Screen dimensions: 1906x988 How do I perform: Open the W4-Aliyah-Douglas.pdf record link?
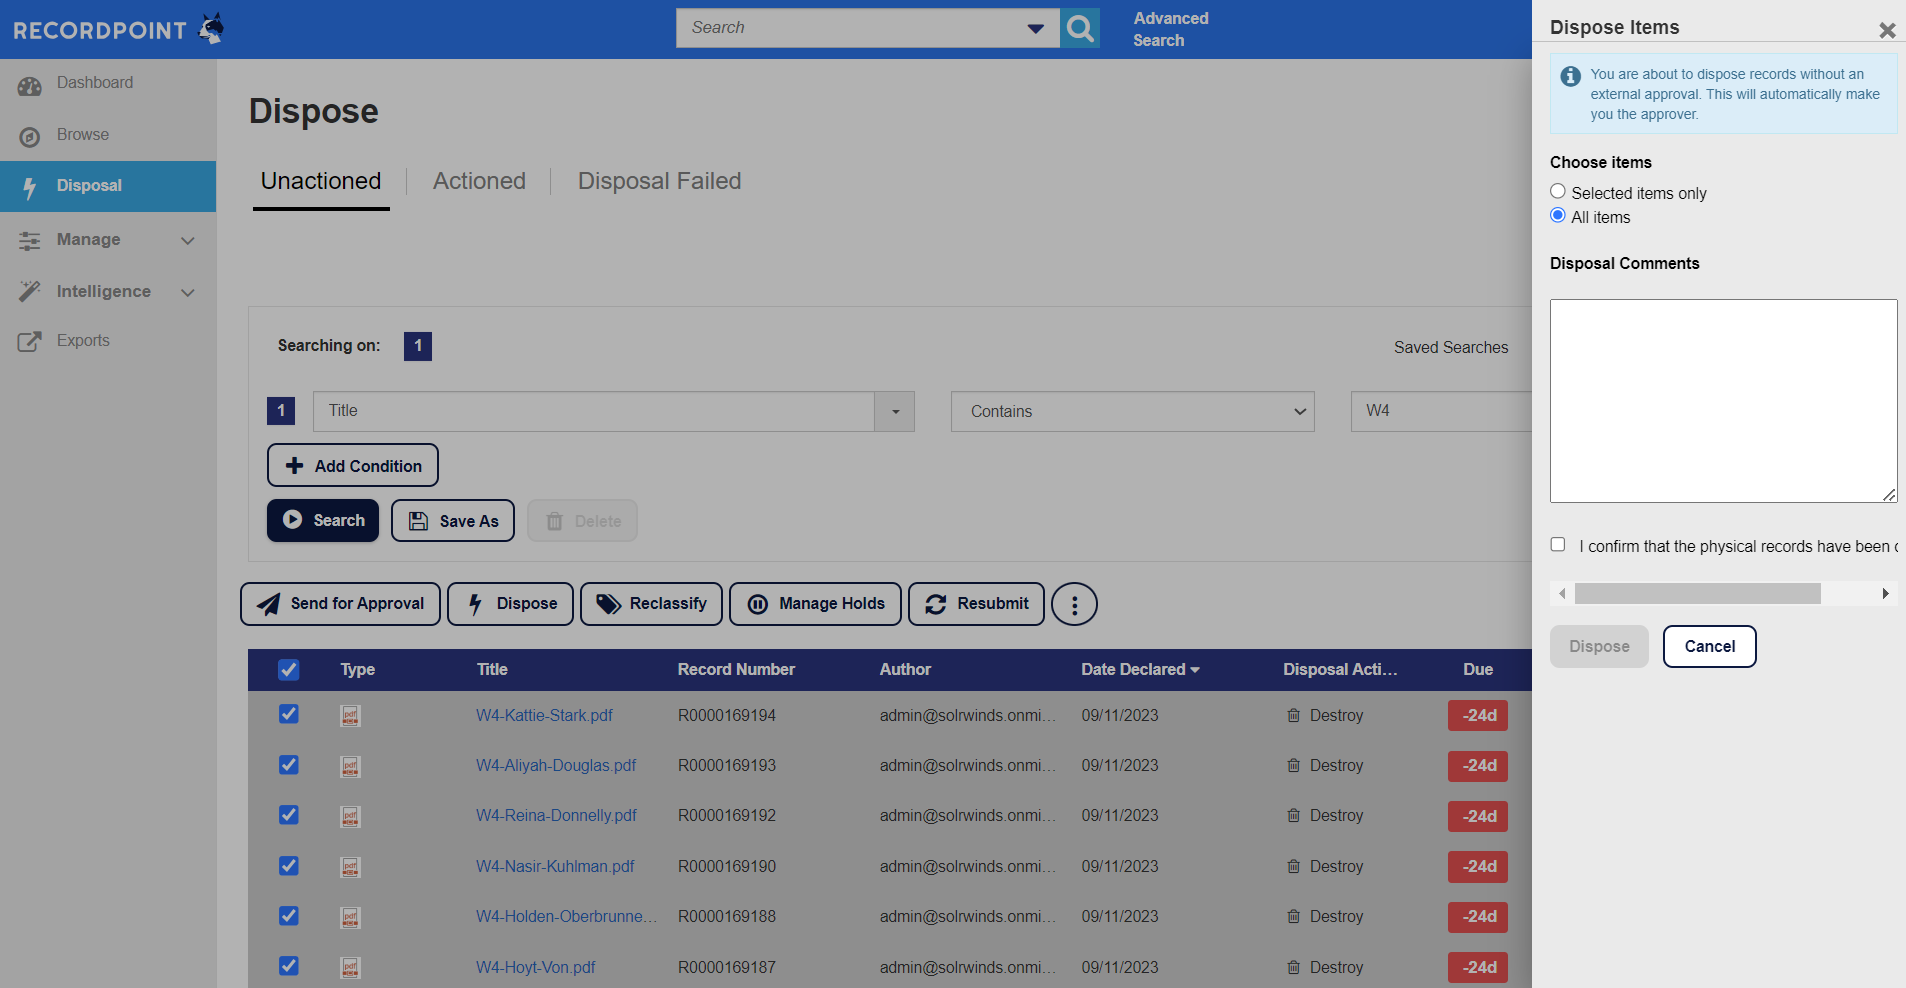[556, 766]
